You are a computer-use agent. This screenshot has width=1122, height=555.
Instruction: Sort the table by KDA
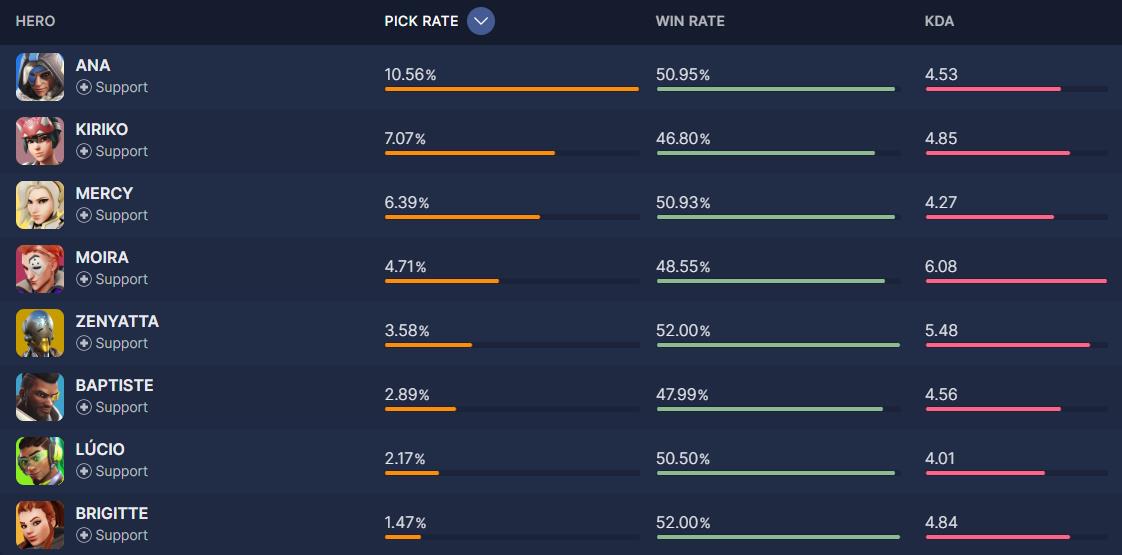click(x=939, y=21)
